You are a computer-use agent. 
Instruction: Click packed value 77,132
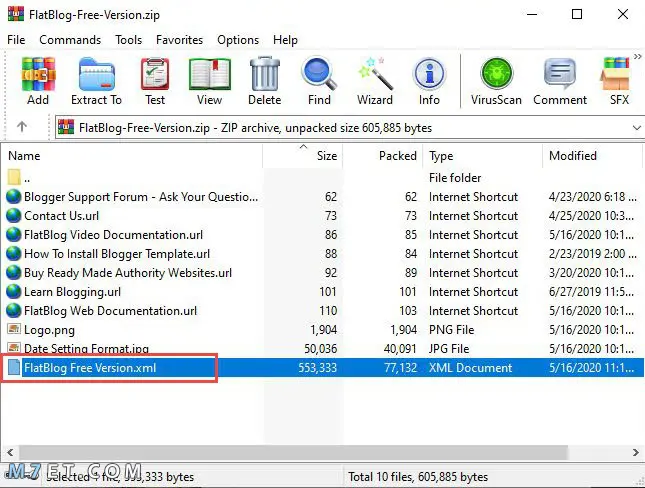pos(400,367)
